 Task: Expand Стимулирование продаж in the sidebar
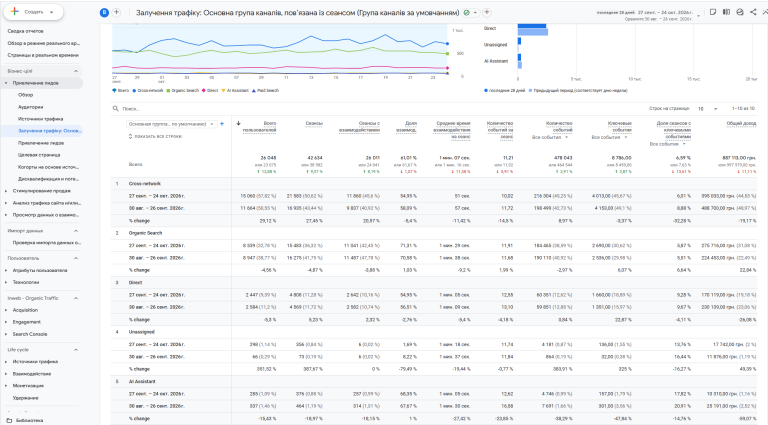[6, 191]
